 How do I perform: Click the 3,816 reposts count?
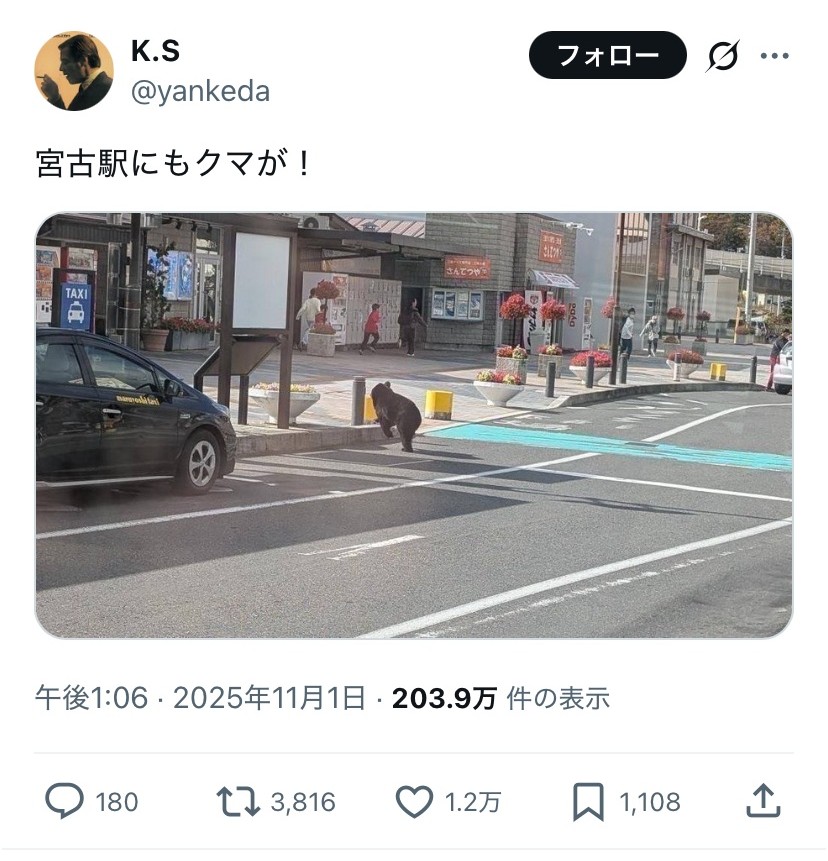(x=303, y=802)
